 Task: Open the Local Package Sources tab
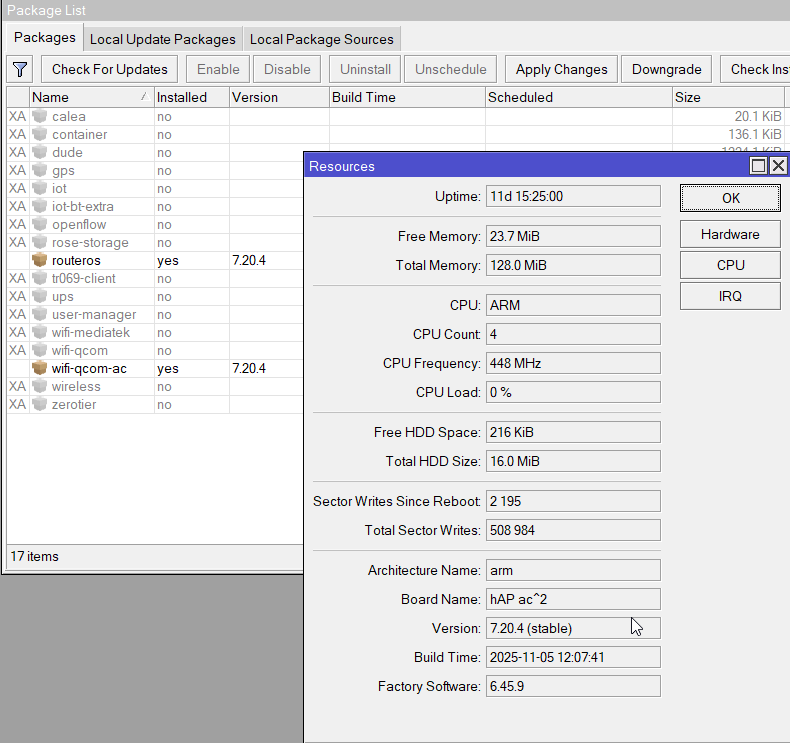(321, 39)
